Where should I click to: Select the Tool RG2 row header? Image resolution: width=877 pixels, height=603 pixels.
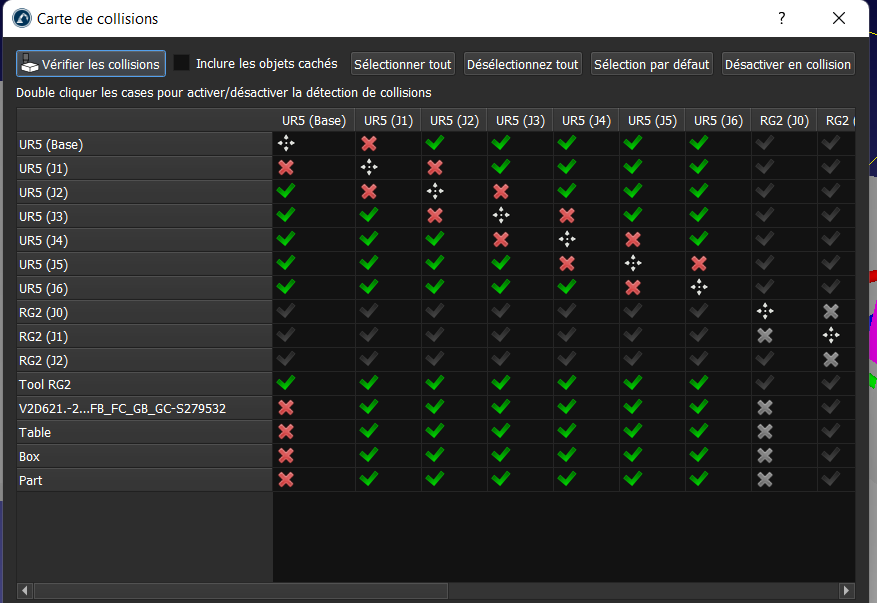144,384
